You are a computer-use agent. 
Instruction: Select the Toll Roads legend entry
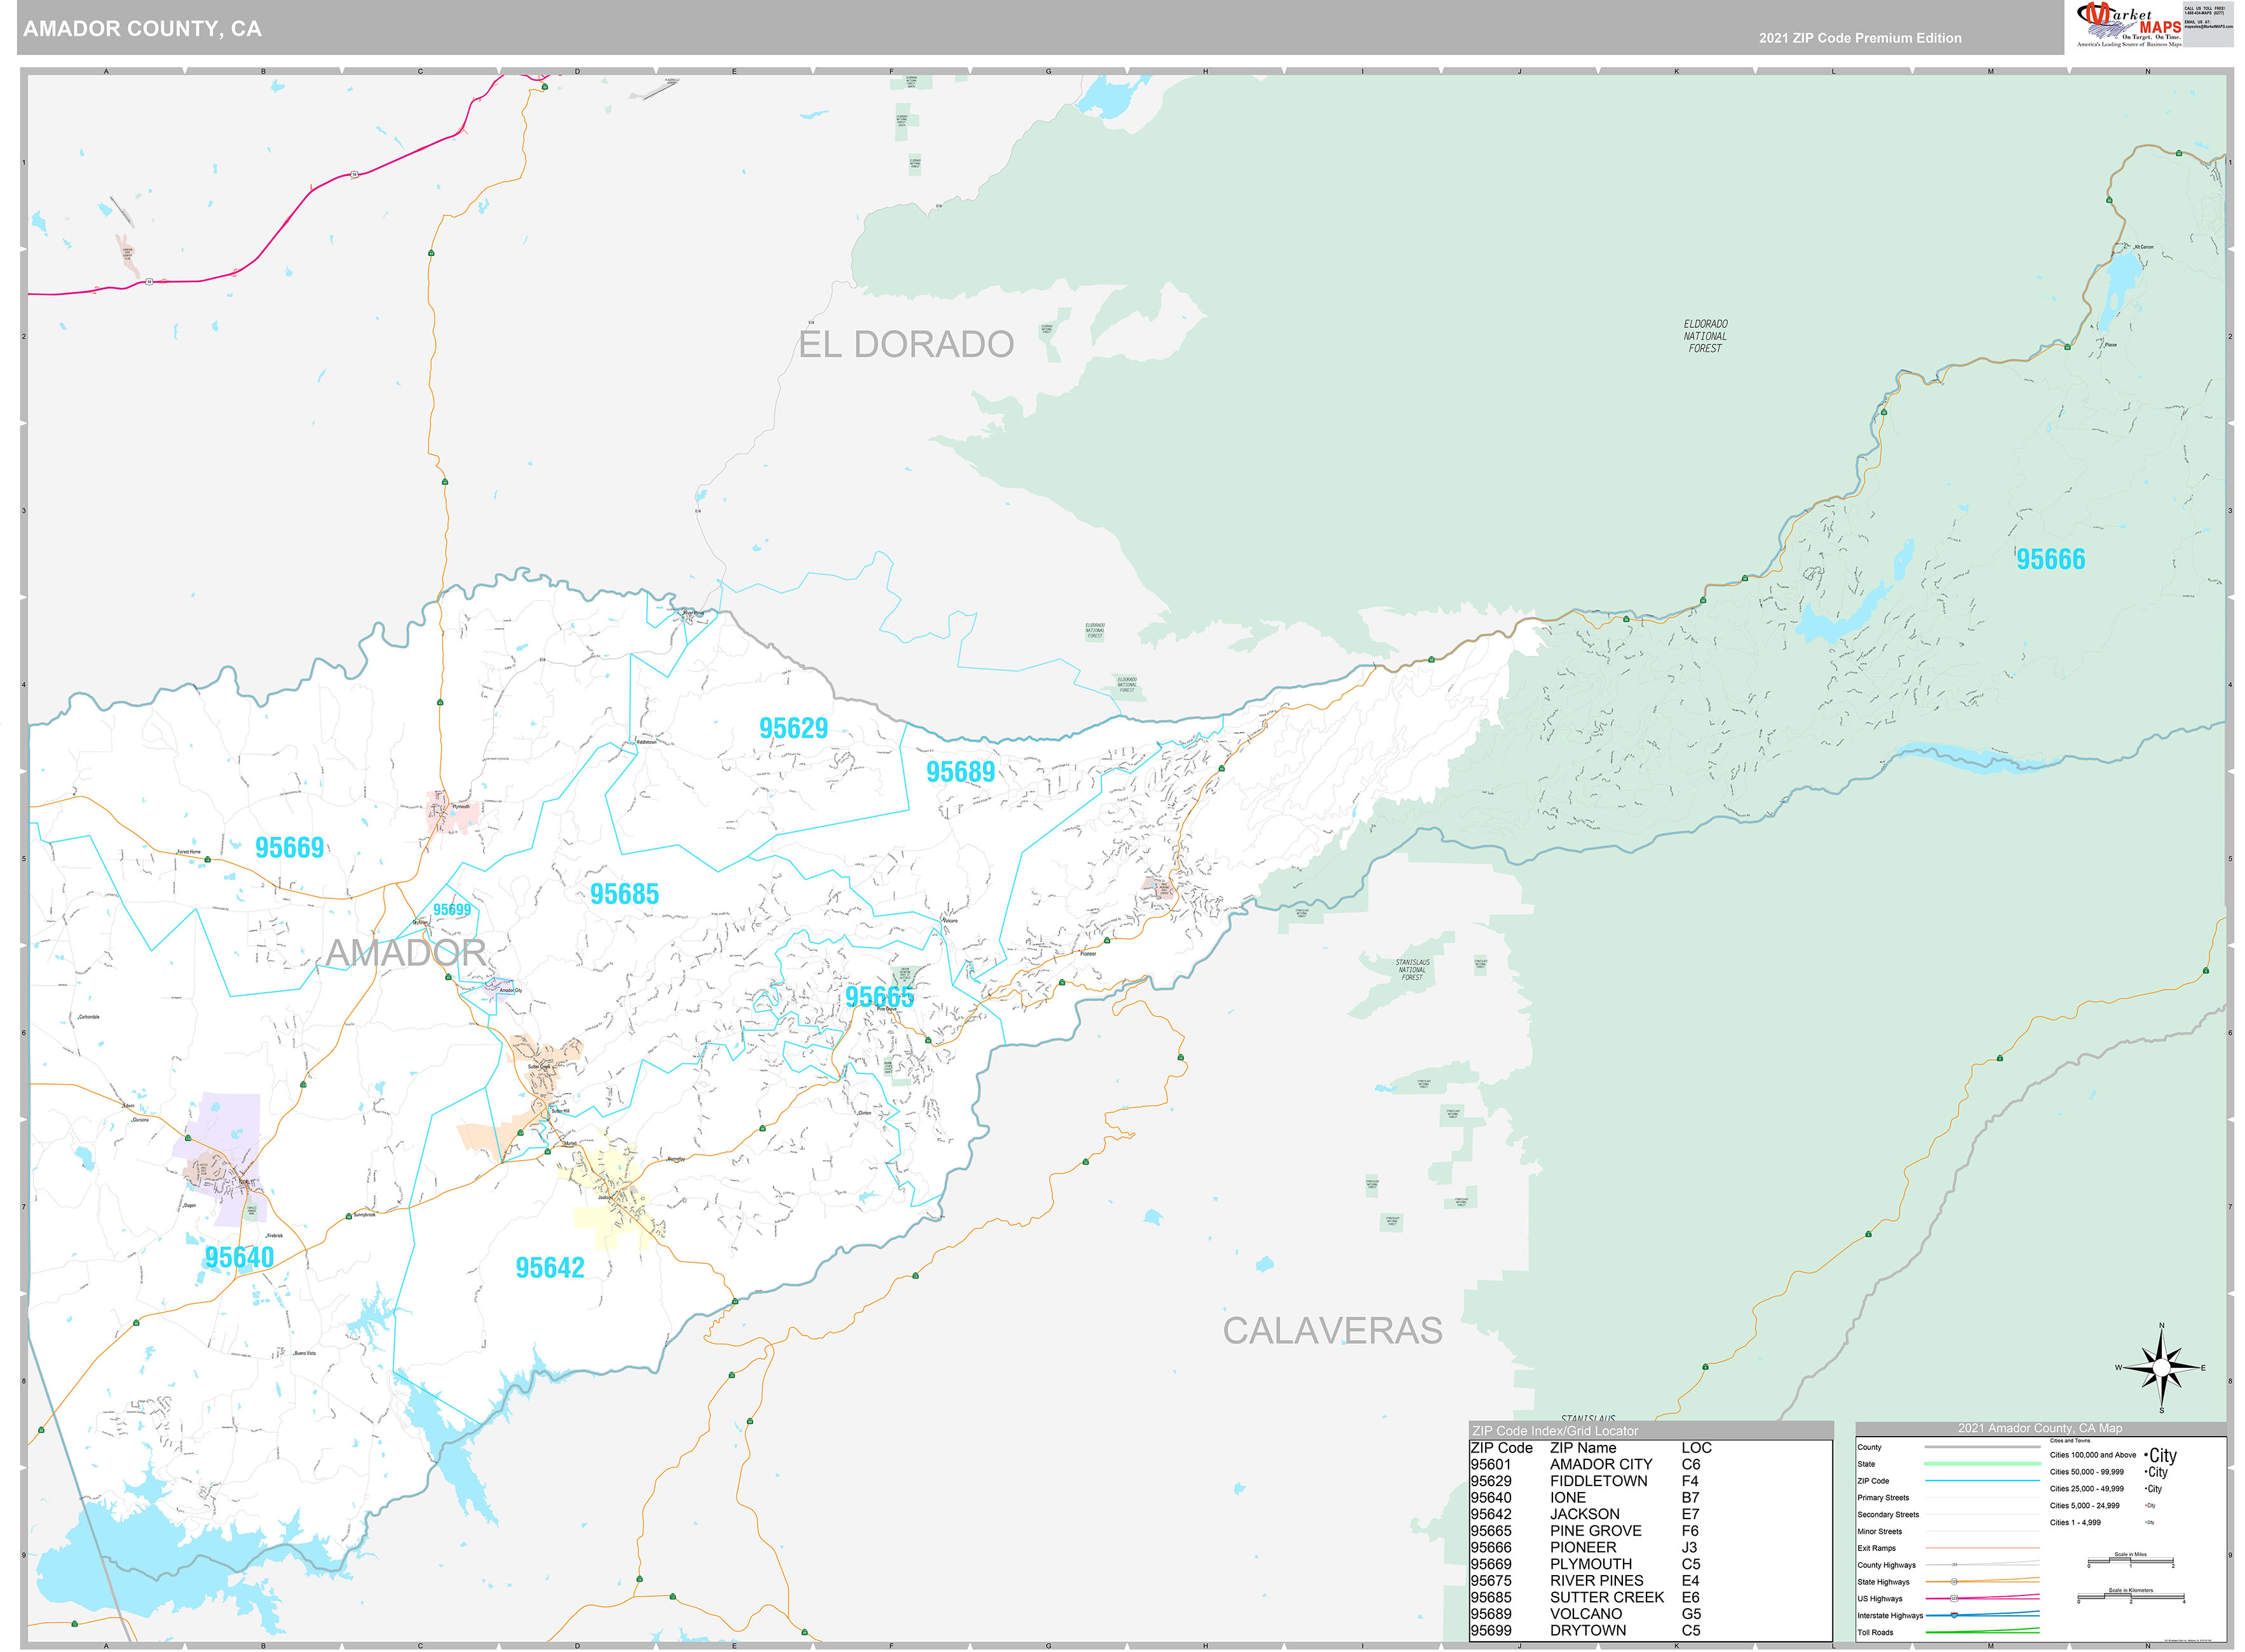coord(1877,1633)
